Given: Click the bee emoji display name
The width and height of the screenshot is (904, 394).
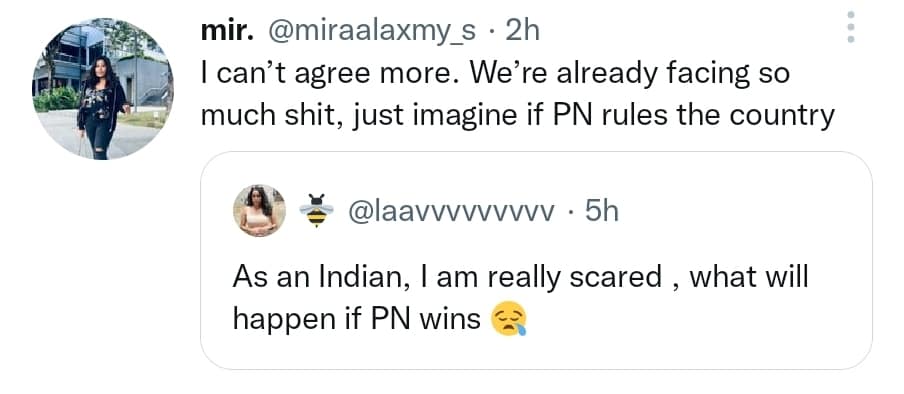Looking at the screenshot, I should tap(317, 212).
